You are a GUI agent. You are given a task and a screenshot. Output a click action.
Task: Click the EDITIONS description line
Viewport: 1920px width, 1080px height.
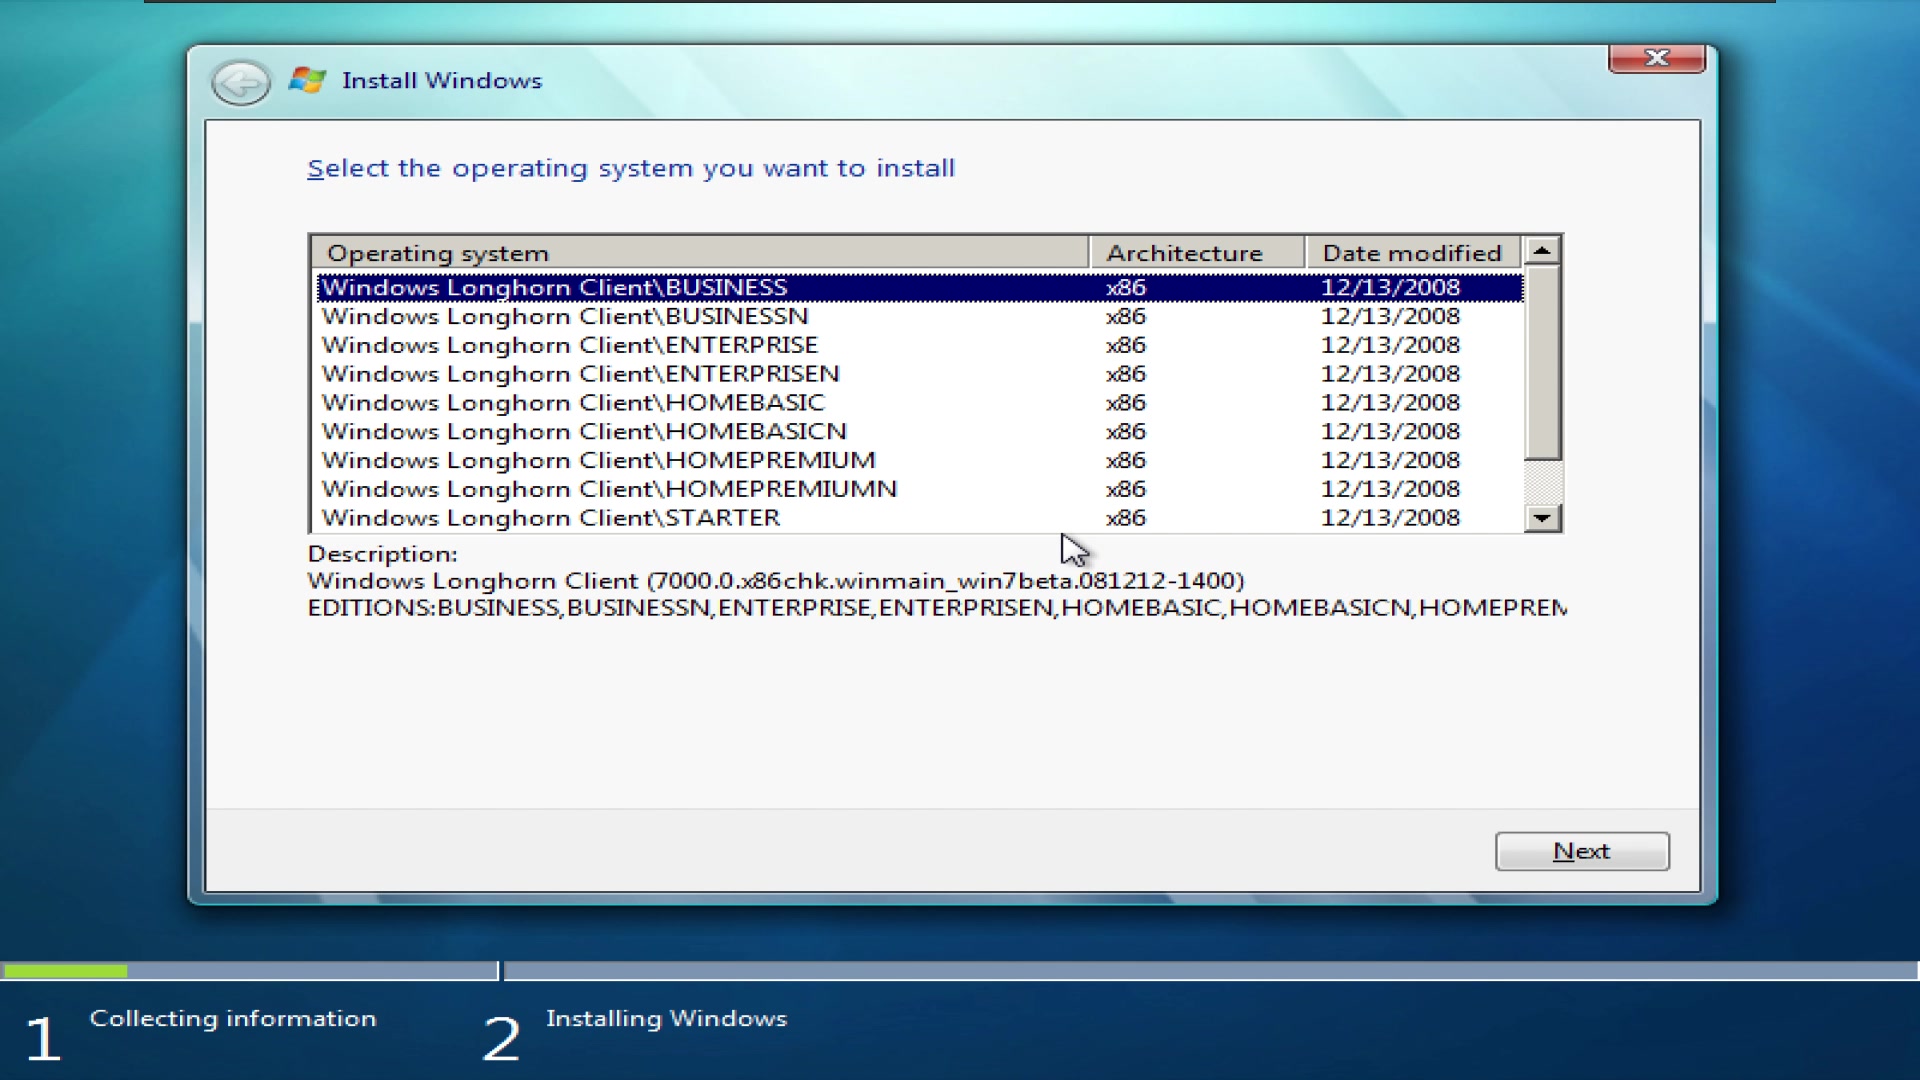(937, 608)
